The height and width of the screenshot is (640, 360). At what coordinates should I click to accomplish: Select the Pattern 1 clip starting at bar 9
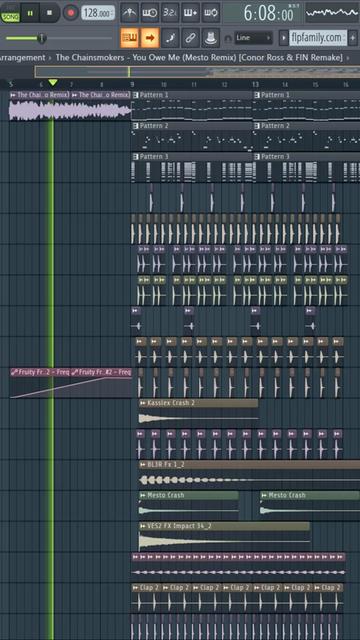click(x=192, y=106)
